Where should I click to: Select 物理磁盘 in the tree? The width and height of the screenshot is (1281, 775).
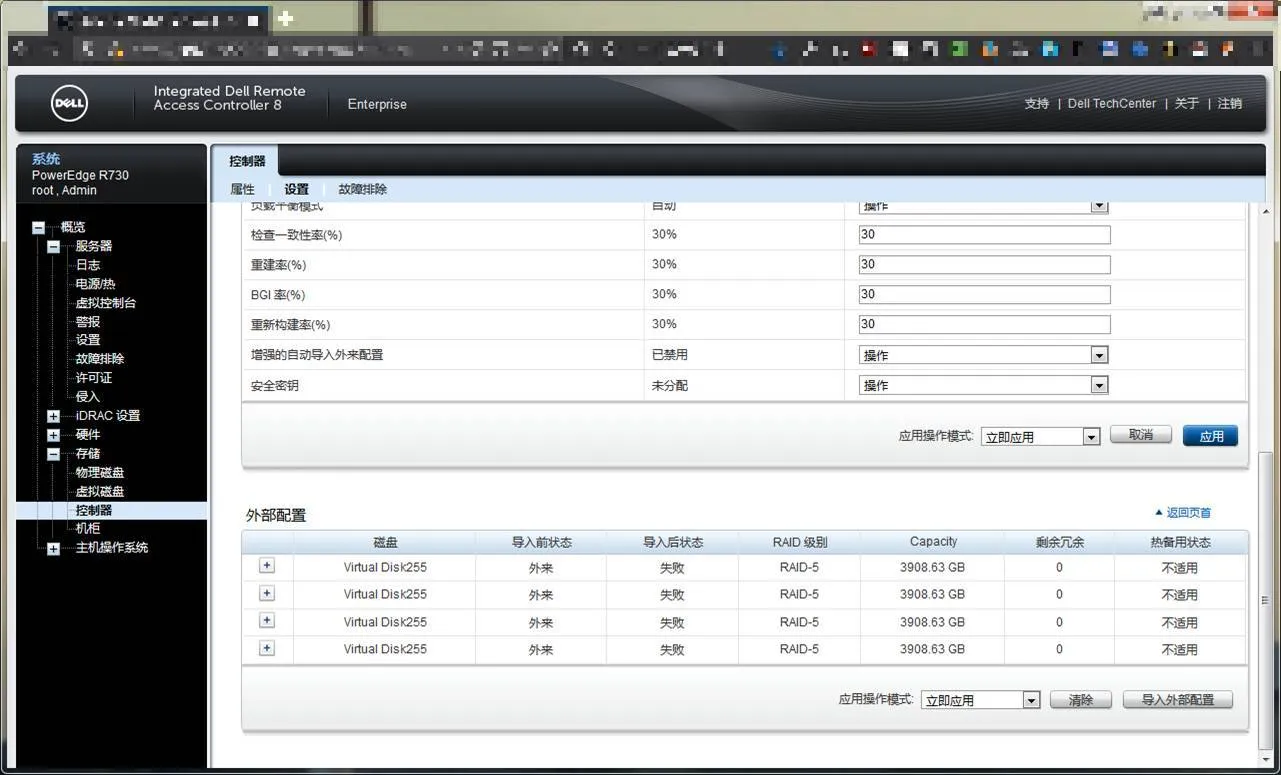[x=100, y=473]
